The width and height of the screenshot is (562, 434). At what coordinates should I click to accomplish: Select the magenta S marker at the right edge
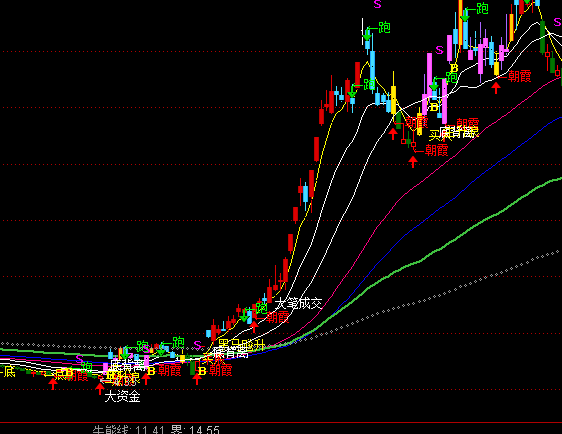coord(558,22)
